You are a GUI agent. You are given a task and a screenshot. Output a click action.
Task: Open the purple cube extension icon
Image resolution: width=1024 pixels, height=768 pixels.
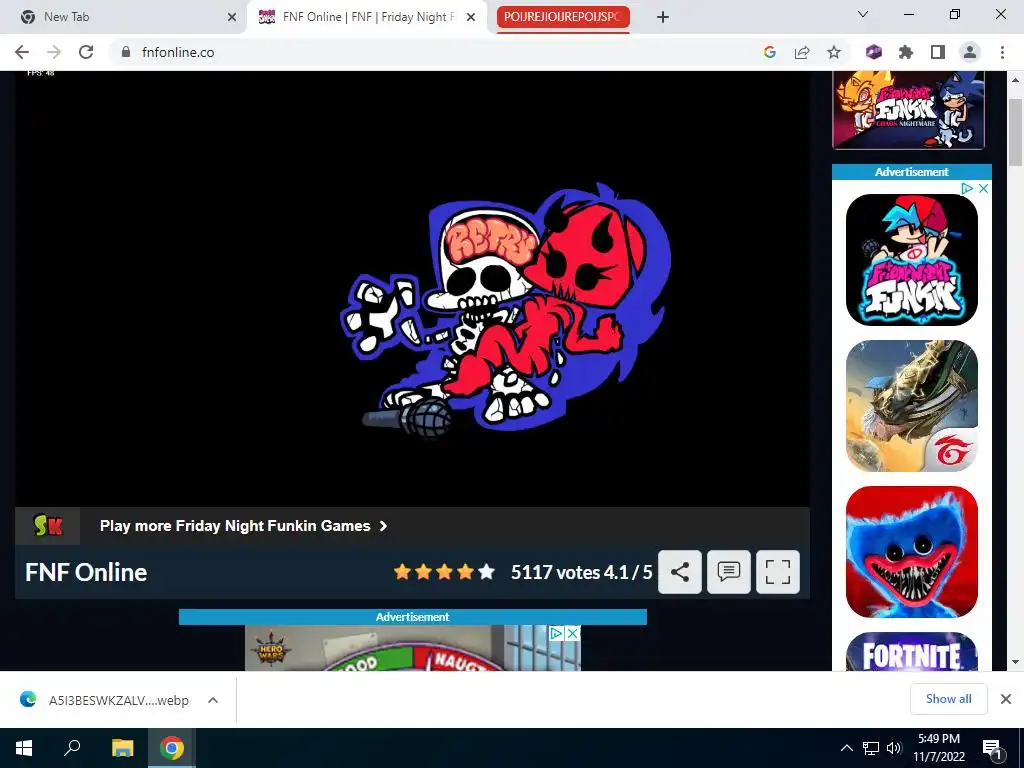874,52
